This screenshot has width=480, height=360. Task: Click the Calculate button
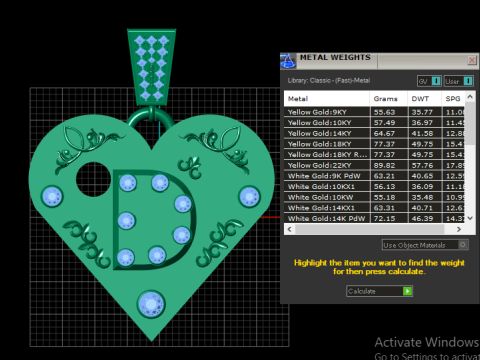point(379,291)
